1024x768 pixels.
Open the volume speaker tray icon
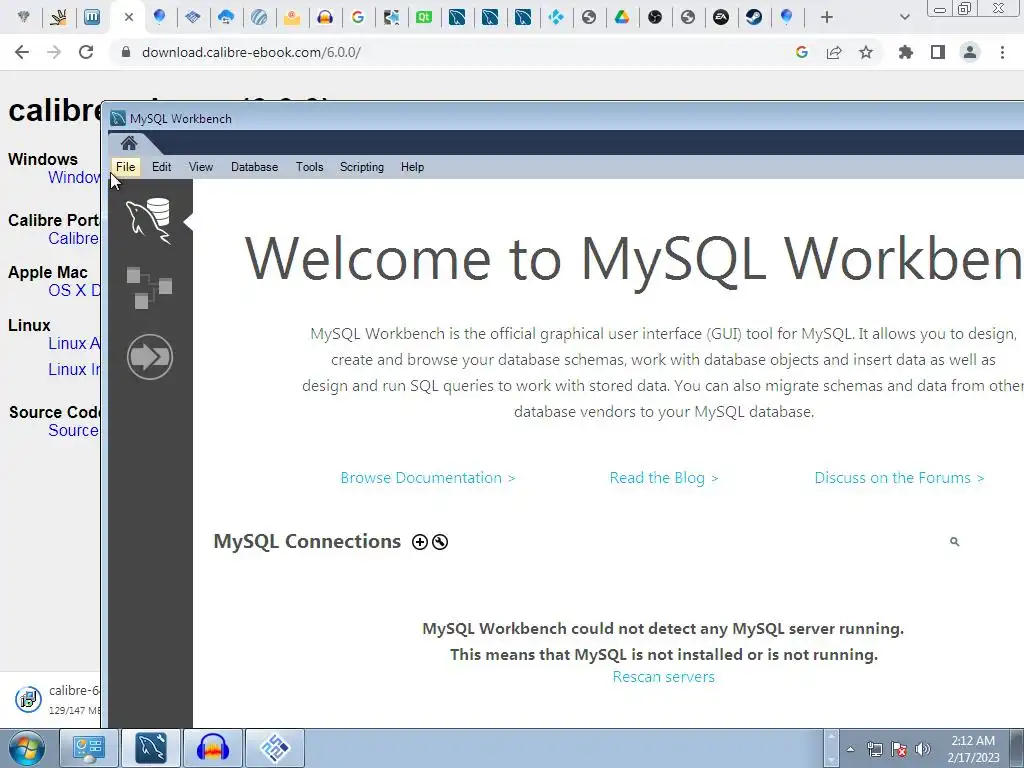(x=923, y=749)
